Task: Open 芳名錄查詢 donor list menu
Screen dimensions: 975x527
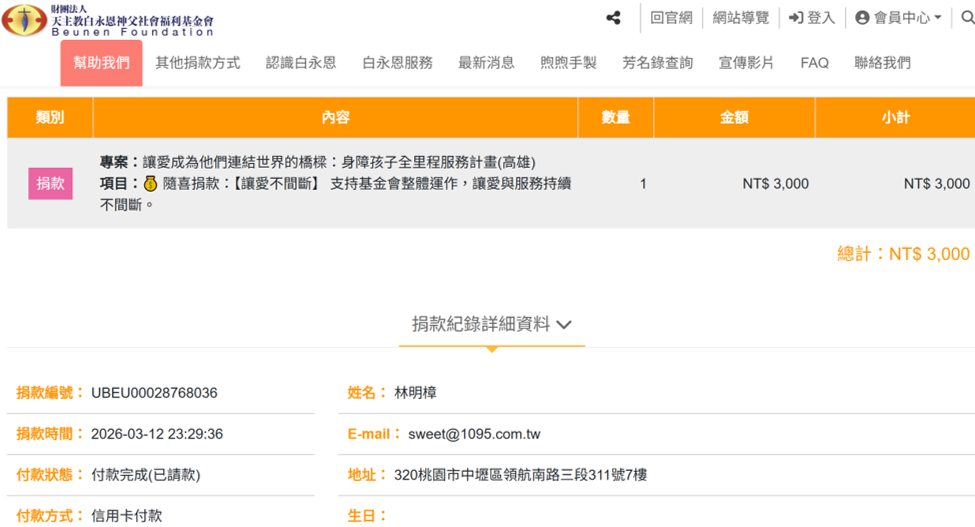Action: [657, 63]
